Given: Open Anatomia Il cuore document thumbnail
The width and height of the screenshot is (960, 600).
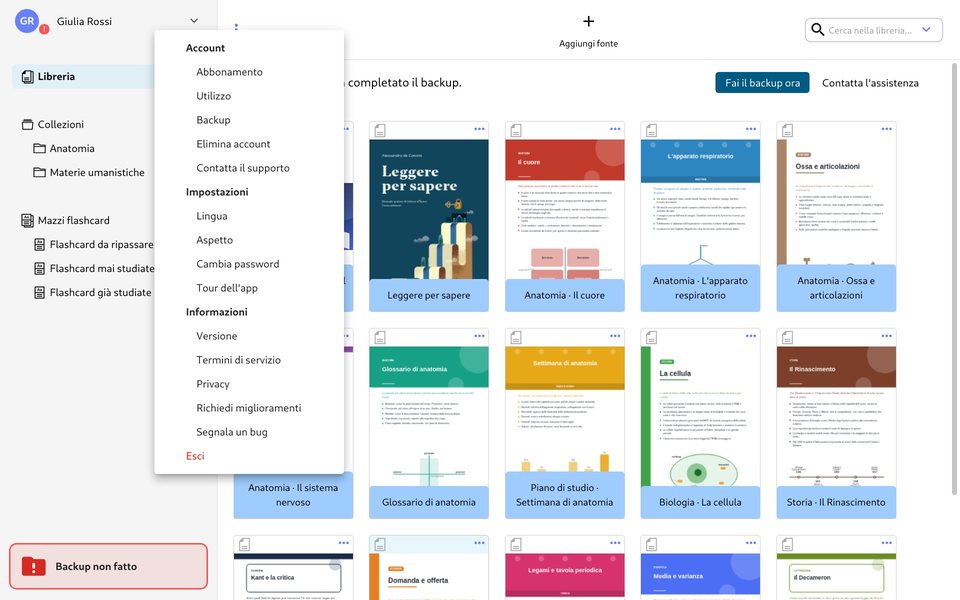Looking at the screenshot, I should 564,209.
